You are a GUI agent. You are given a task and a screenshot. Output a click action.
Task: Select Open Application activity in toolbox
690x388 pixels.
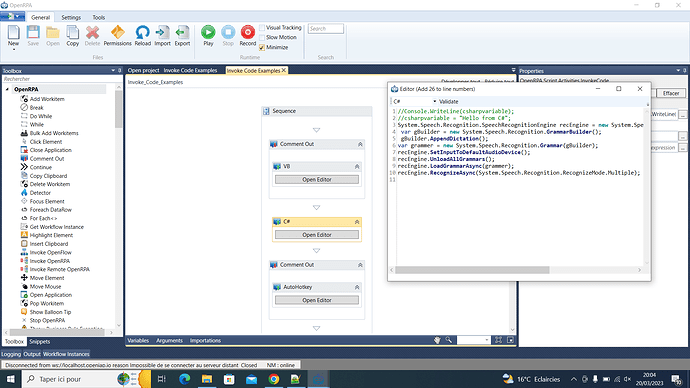51,295
